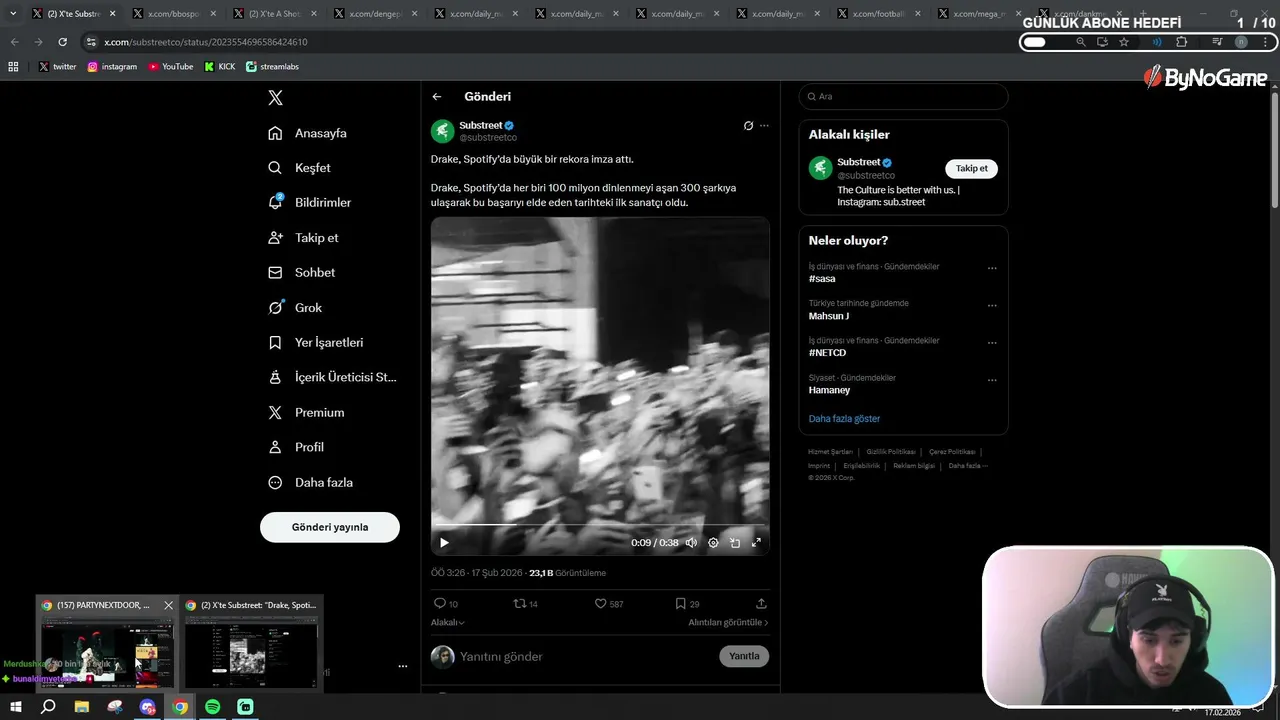
Task: Open Chrome apps grid icon
Action: pos(13,67)
